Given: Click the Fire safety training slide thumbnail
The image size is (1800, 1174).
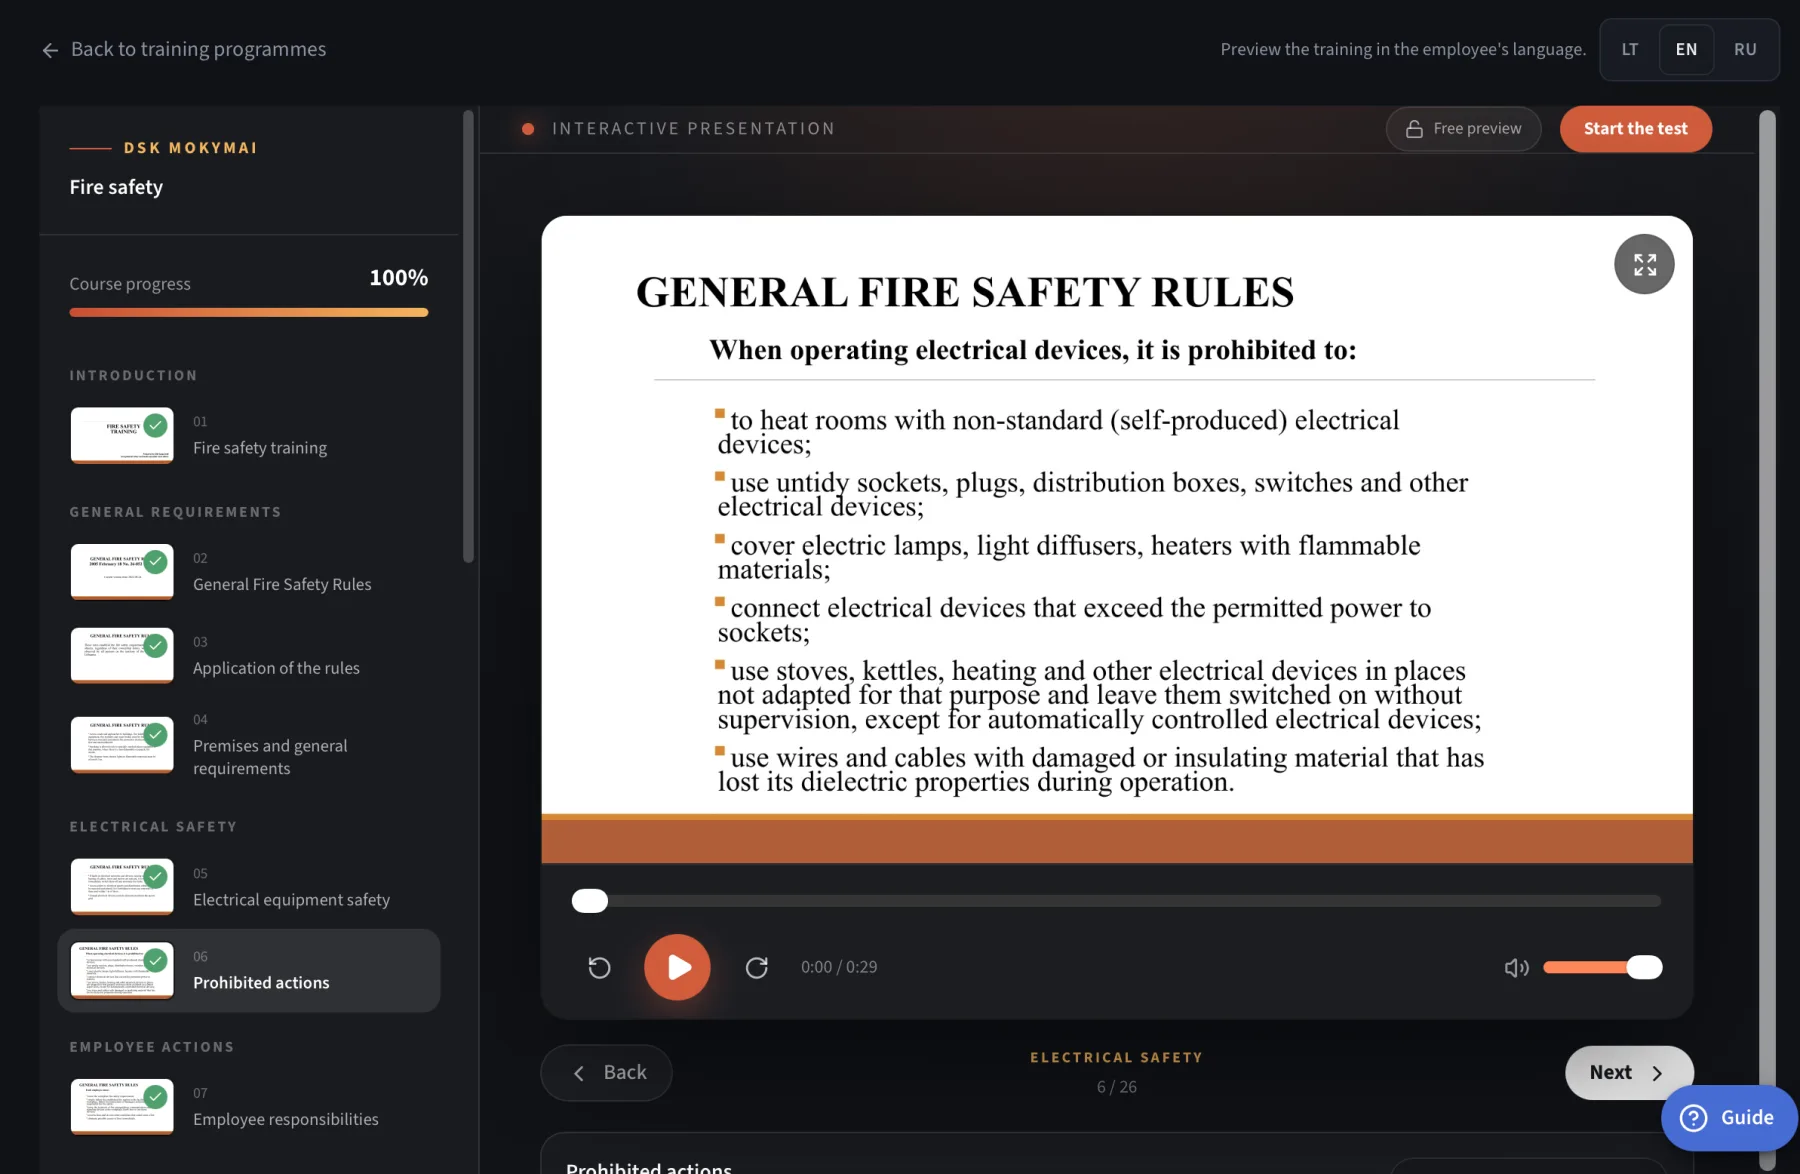Looking at the screenshot, I should [x=122, y=435].
